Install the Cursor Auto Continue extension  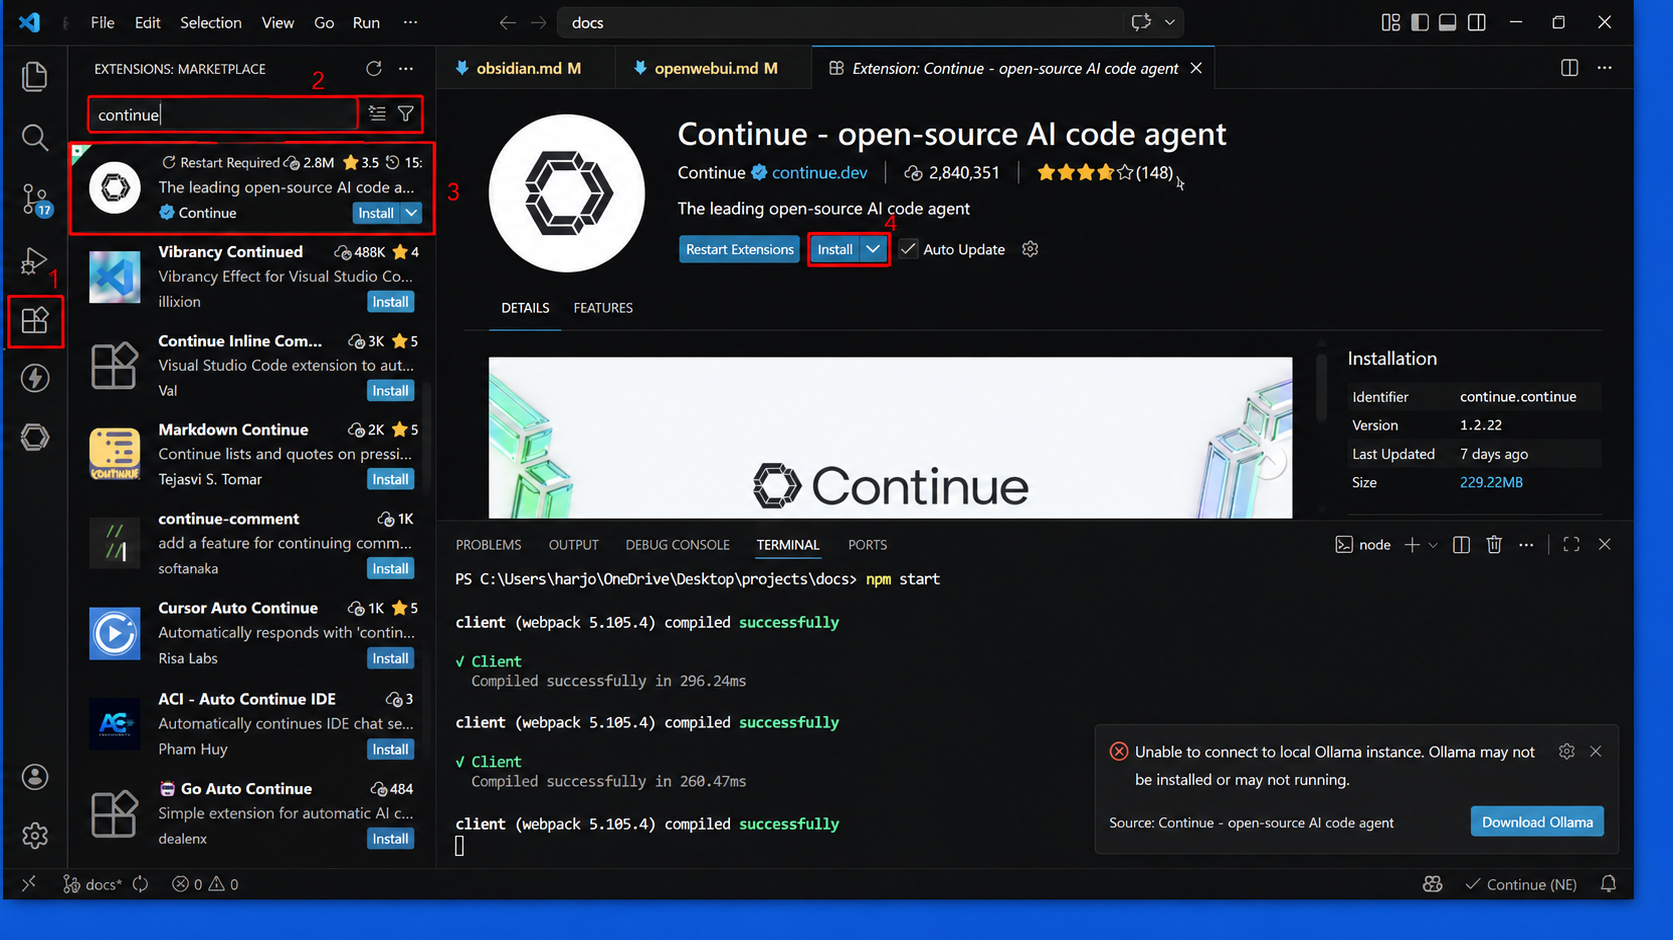[390, 658]
